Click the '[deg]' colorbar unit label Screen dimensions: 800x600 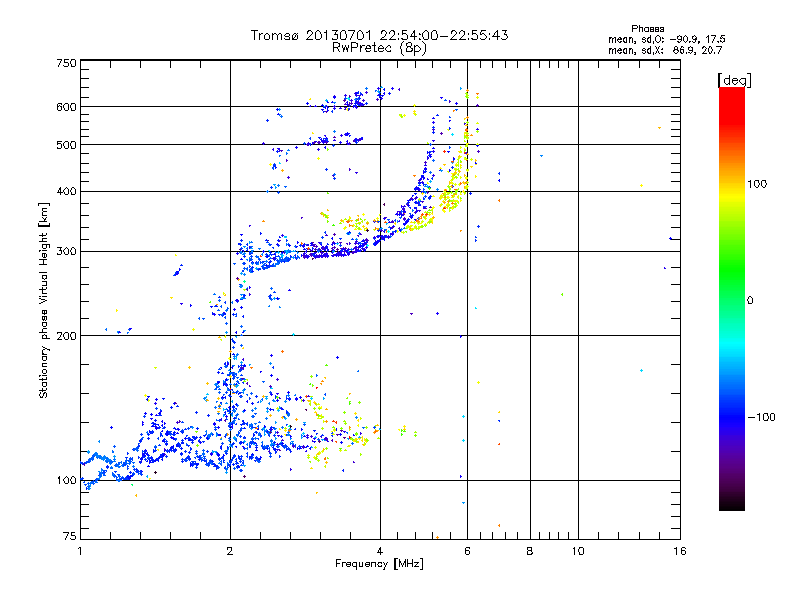click(734, 80)
